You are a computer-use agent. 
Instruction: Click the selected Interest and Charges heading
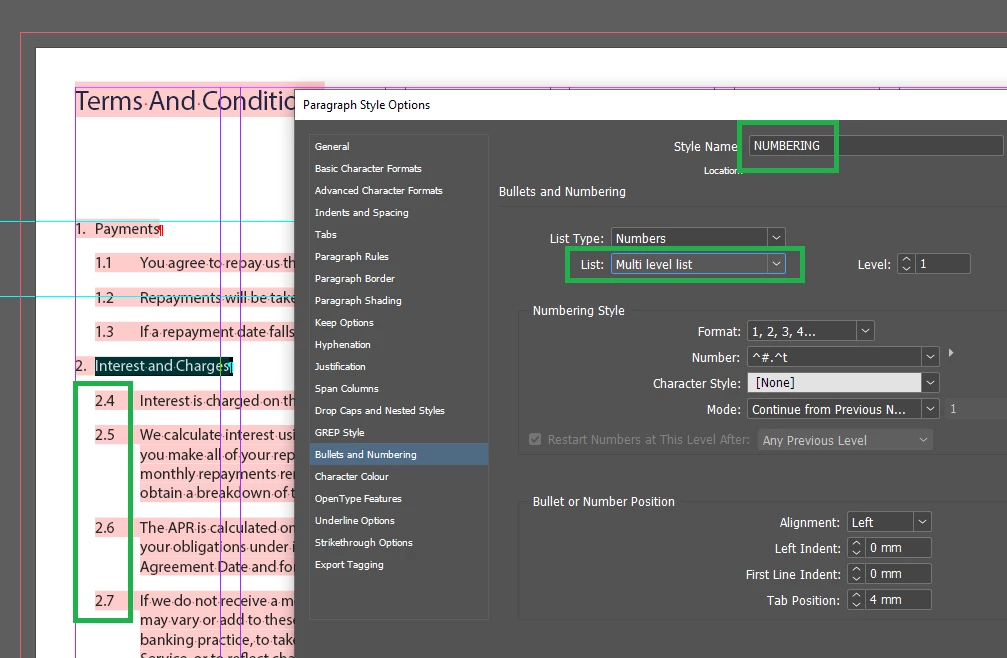(163, 366)
